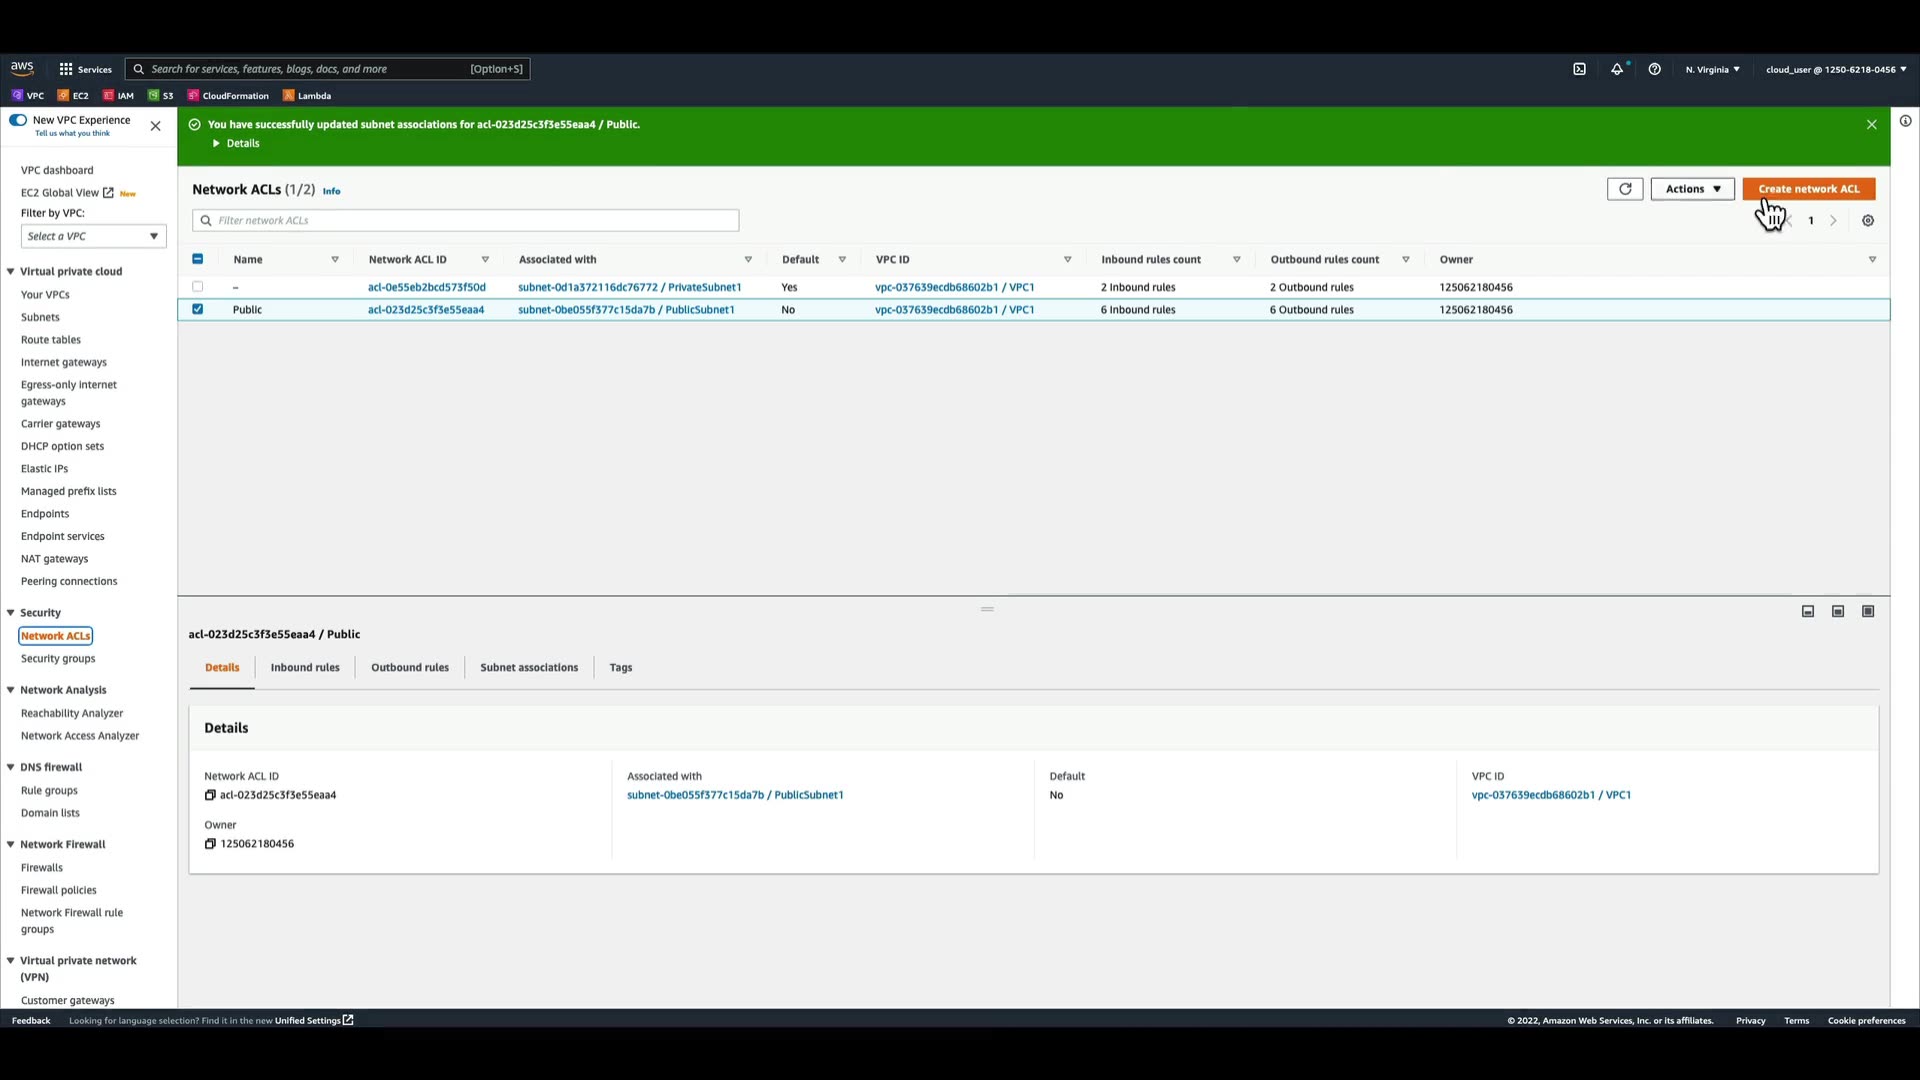Click the Filter network ACLs search field

click(465, 220)
